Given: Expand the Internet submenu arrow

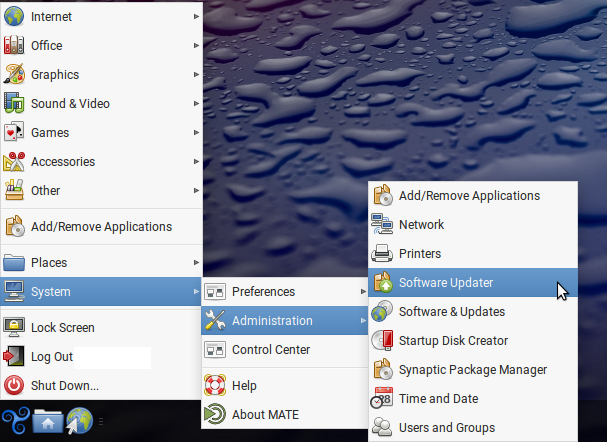Looking at the screenshot, I should tap(195, 17).
